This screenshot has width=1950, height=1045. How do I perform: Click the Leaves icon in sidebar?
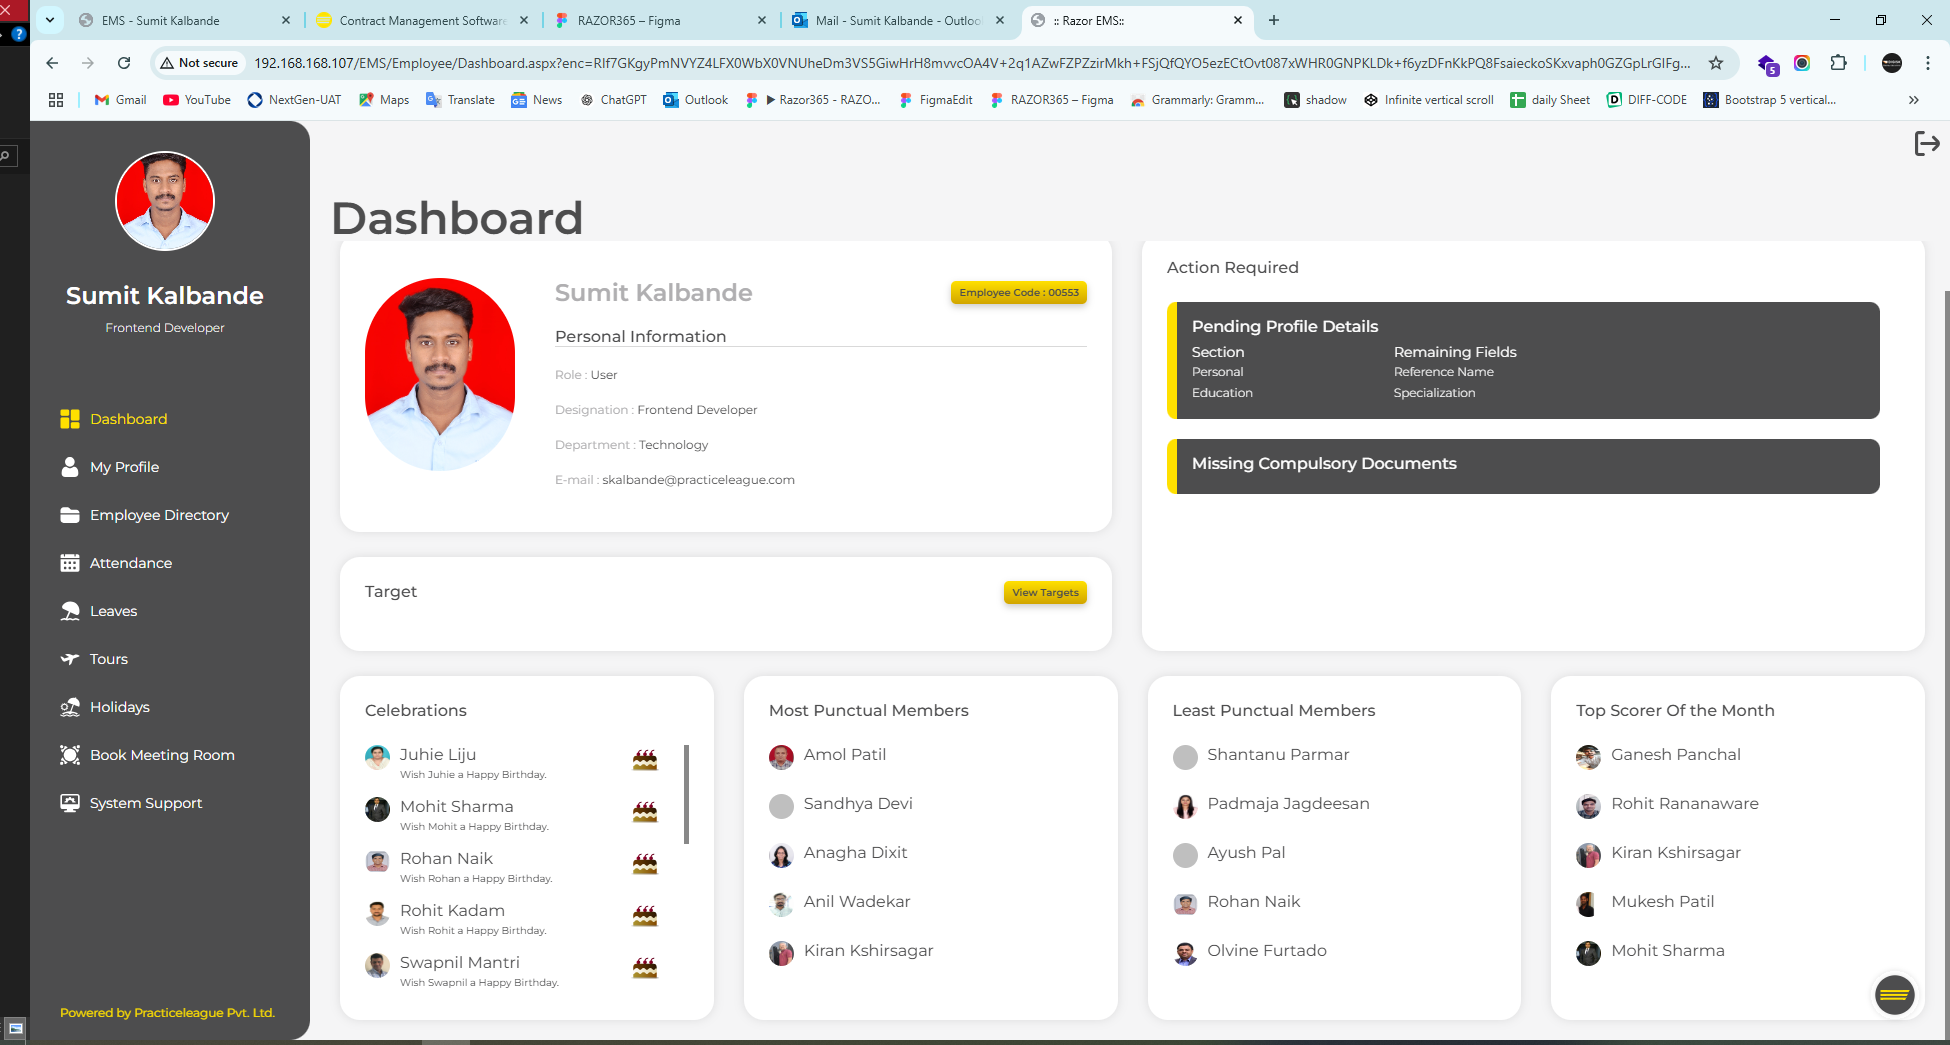click(69, 611)
